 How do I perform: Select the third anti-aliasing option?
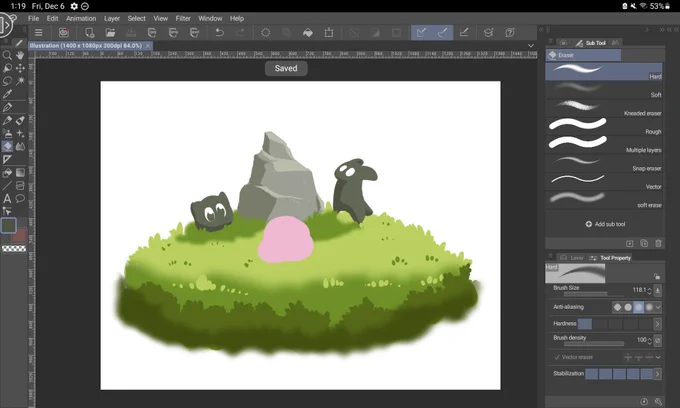(638, 307)
